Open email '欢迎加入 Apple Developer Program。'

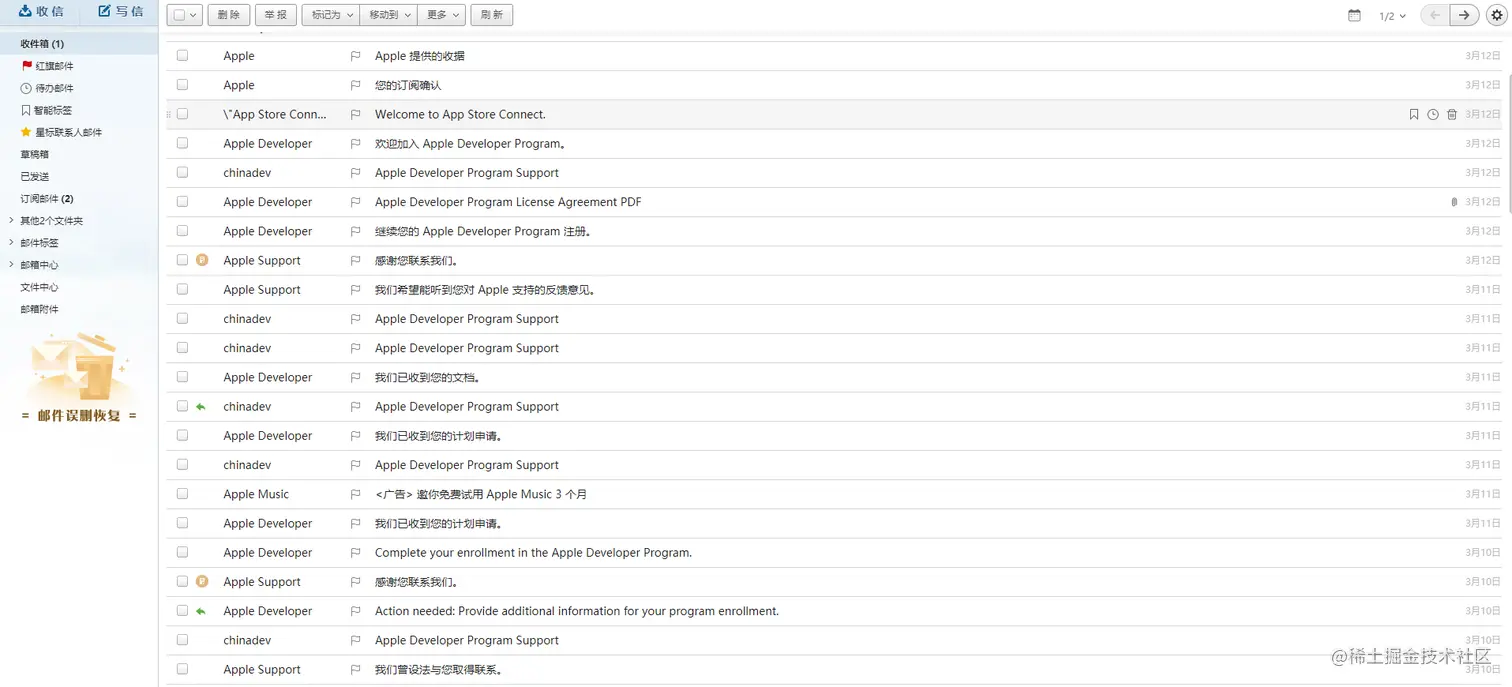[x=470, y=144]
